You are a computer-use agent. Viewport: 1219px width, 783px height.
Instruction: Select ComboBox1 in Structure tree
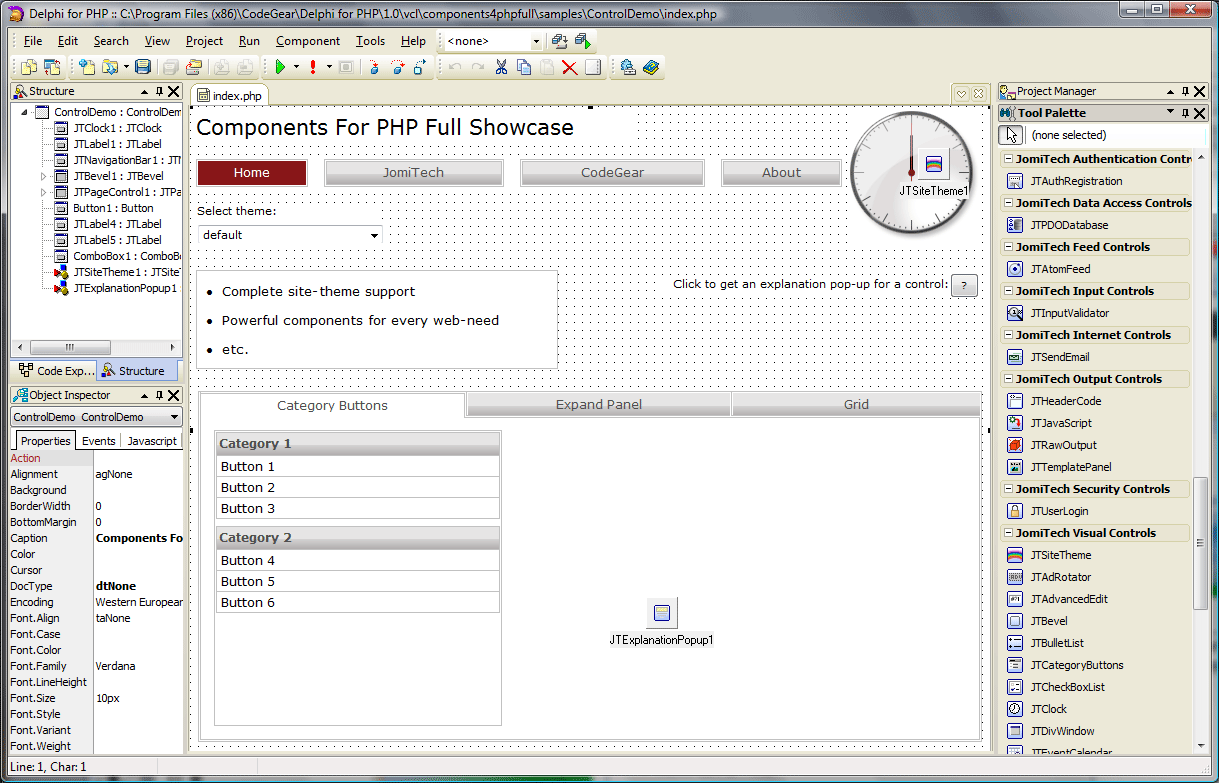[127, 256]
